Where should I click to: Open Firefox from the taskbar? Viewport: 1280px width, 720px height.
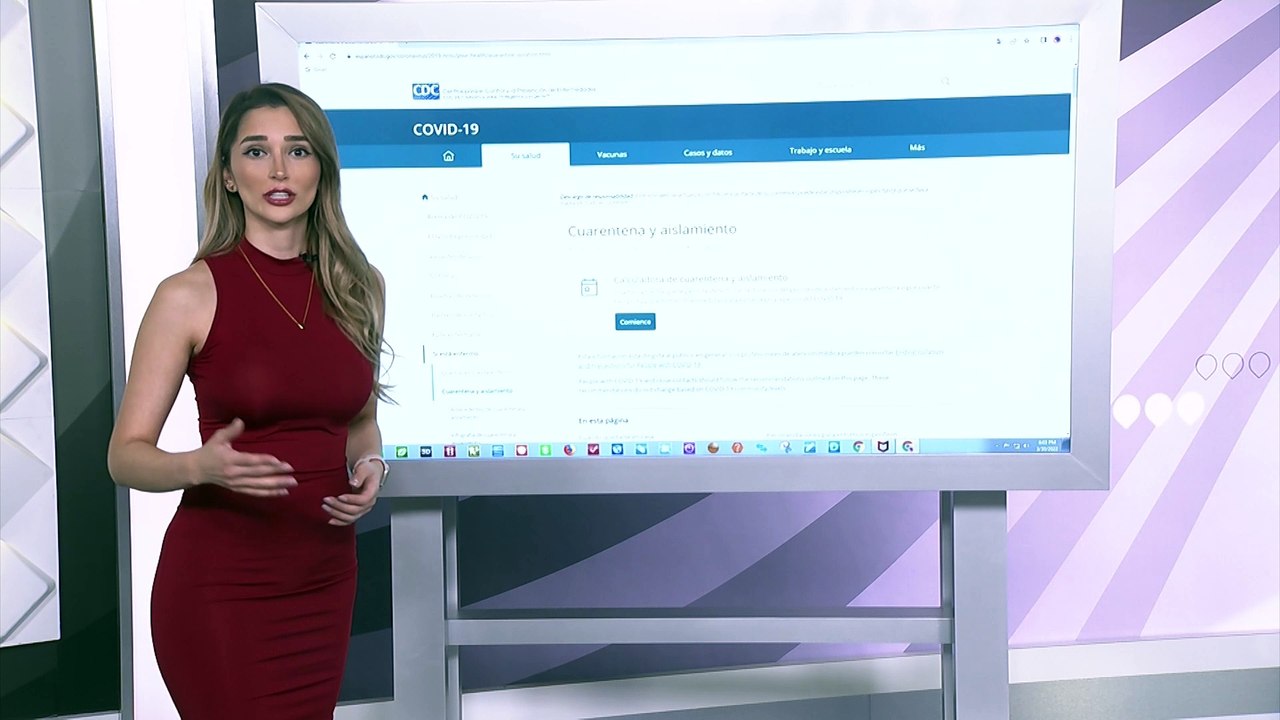tap(569, 450)
